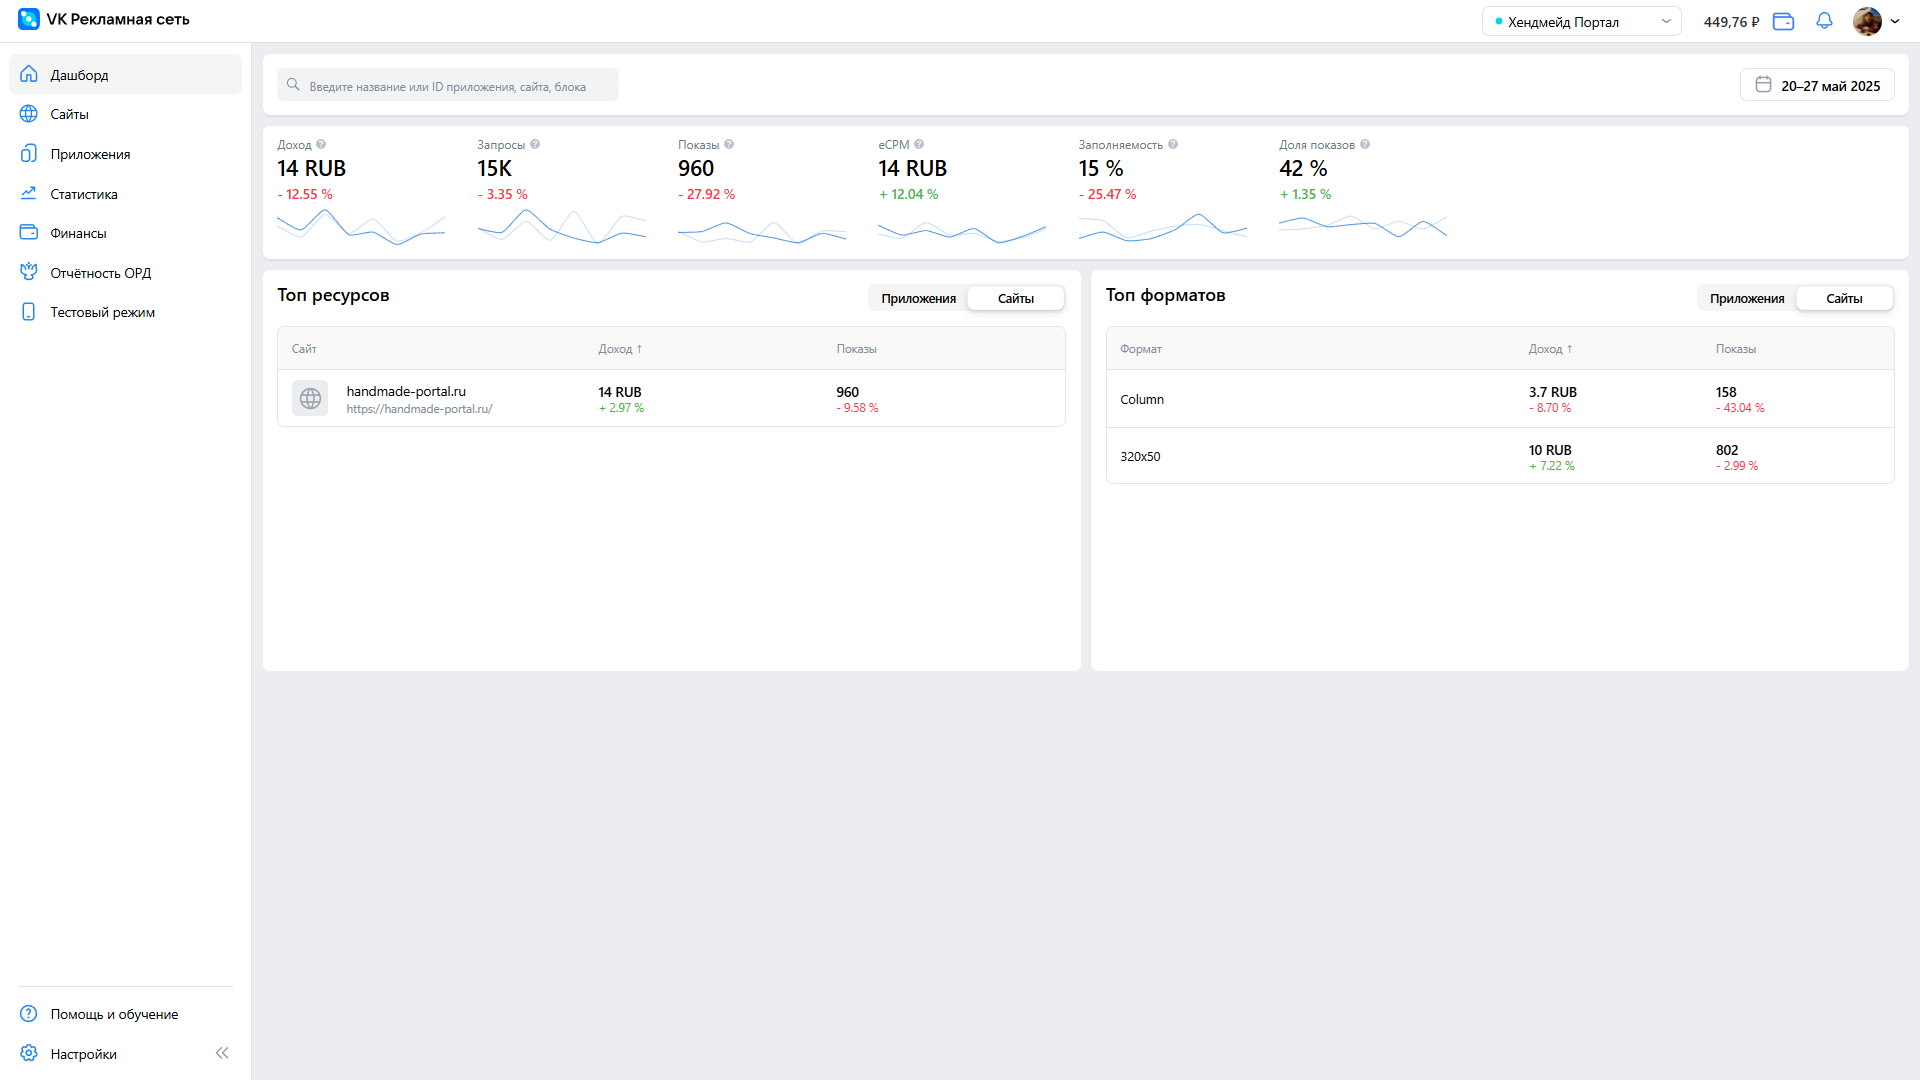Screen dimensions: 1920x1080
Task: Open Статистика in the sidebar
Action: click(x=84, y=194)
